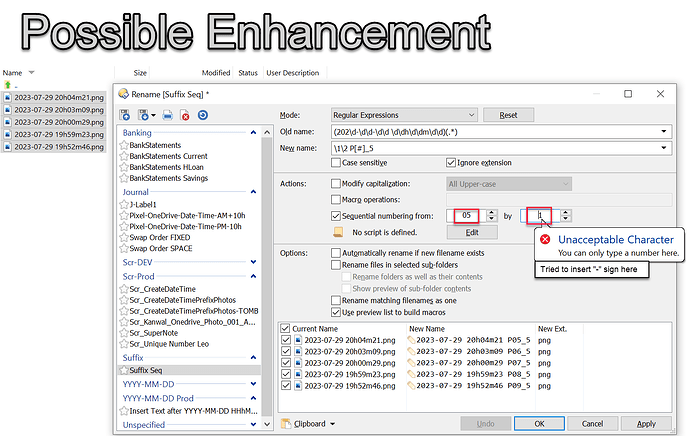Image resolution: width=690 pixels, height=436 pixels.
Task: Click the green up-folder arrow in file list
Action: (7, 85)
